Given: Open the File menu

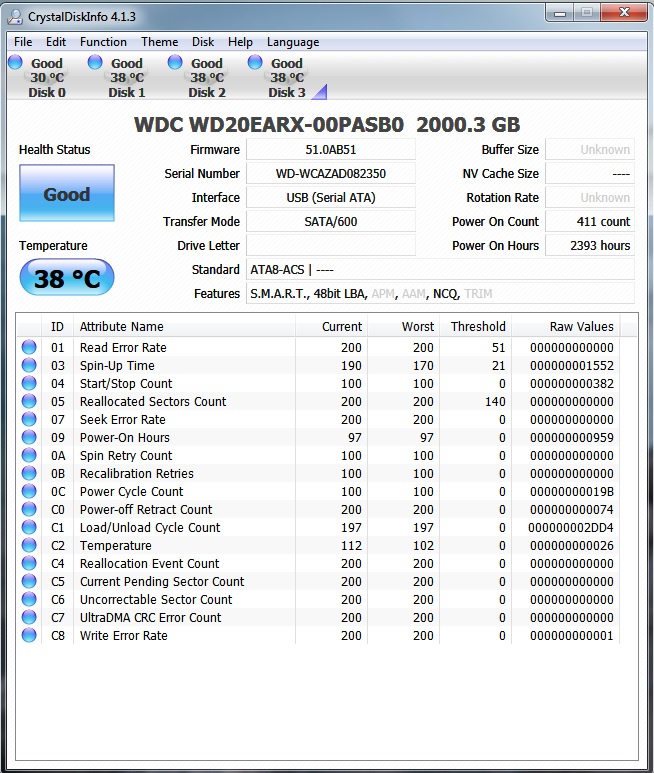Looking at the screenshot, I should click(23, 42).
